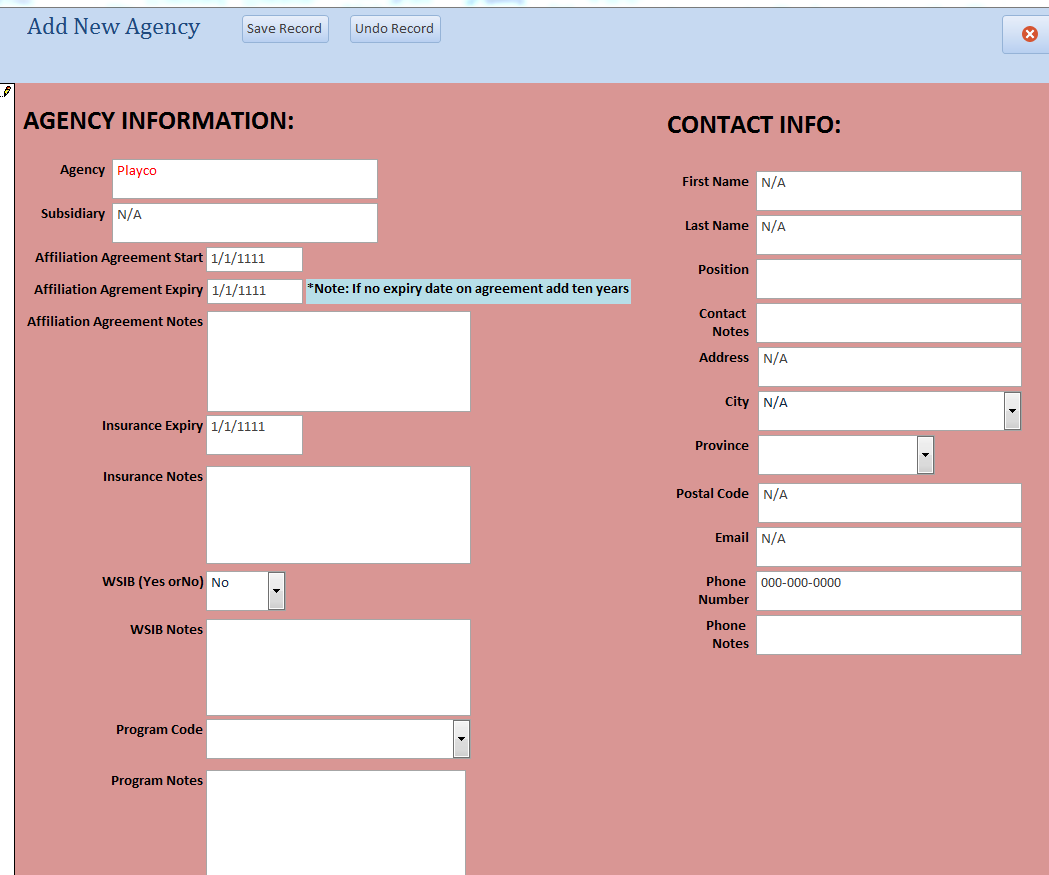Click the Add New Agency form title
The height and width of the screenshot is (875, 1049).
[114, 27]
